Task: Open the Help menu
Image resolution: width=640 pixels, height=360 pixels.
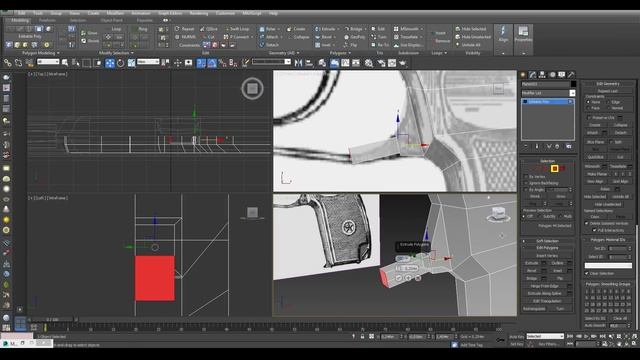Action: click(273, 13)
